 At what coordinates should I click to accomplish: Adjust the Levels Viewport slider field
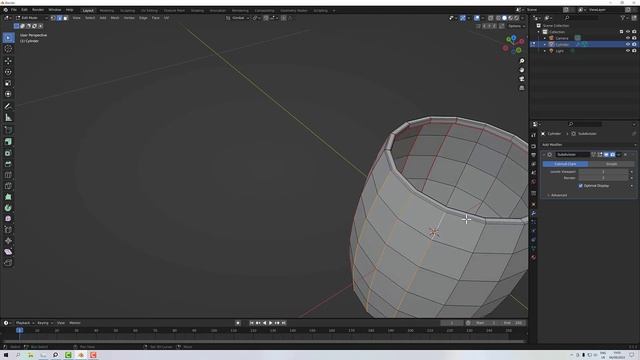[x=603, y=172]
